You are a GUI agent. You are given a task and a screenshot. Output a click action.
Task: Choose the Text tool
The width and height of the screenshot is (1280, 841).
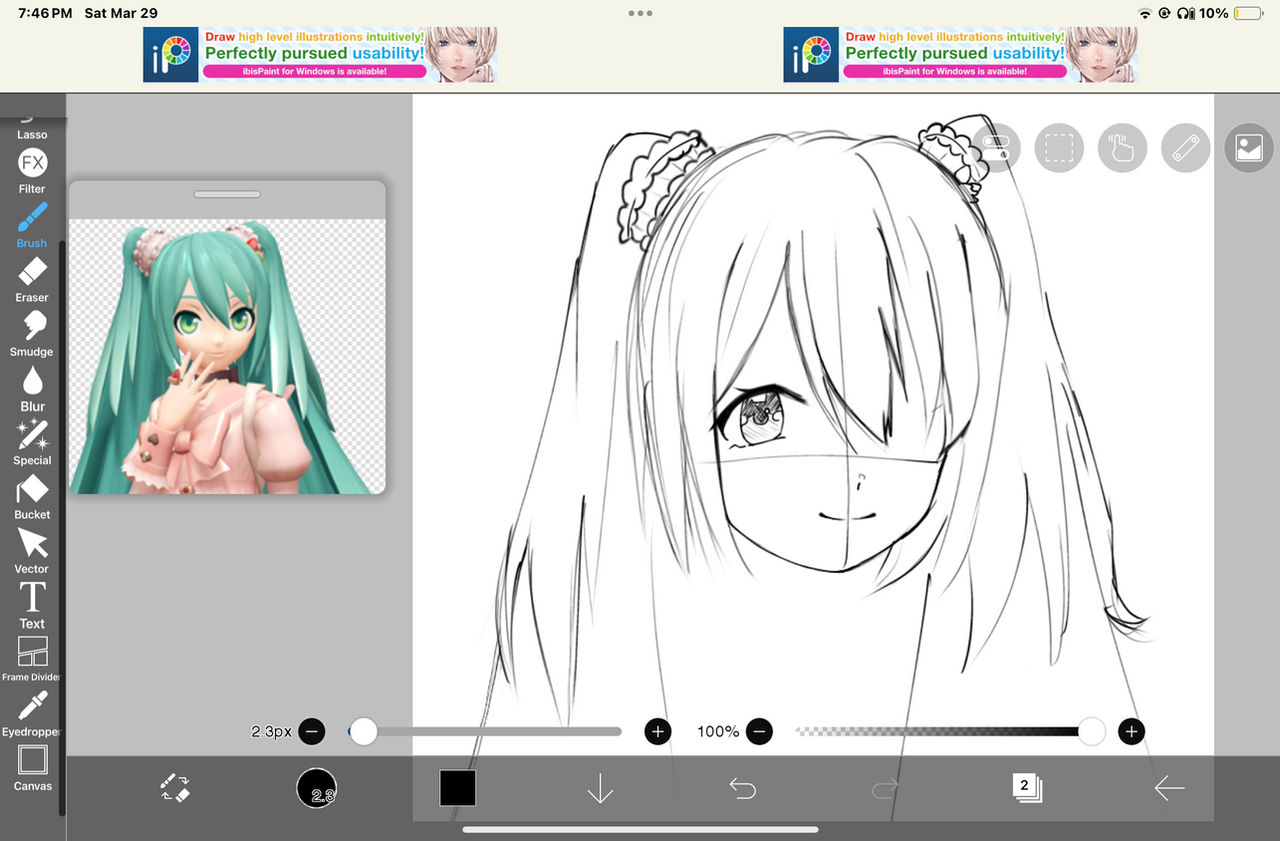click(32, 605)
